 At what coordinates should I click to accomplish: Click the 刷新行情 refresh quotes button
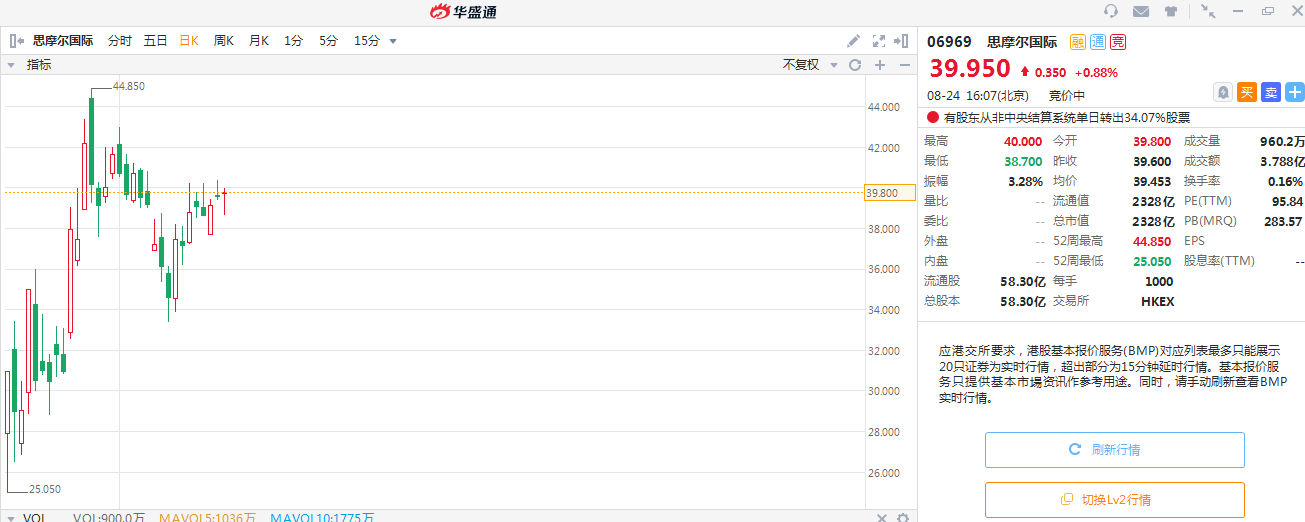tap(1114, 450)
